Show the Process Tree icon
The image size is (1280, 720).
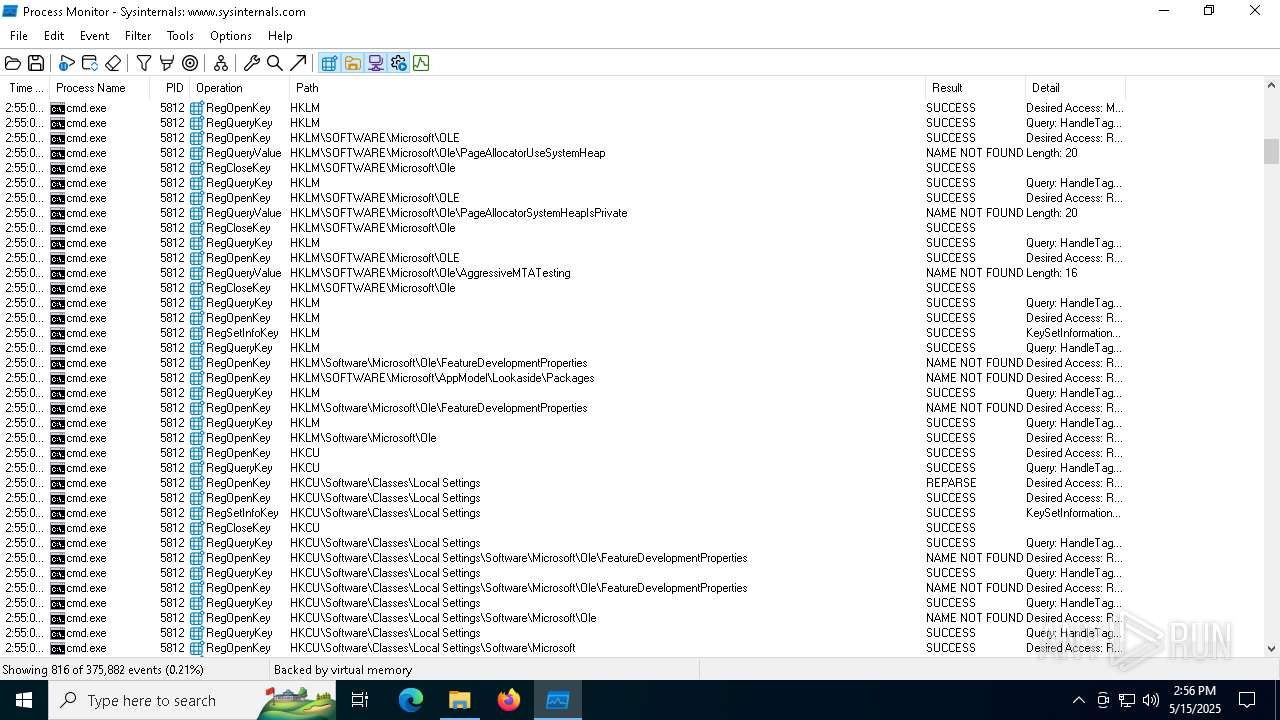(x=221, y=63)
